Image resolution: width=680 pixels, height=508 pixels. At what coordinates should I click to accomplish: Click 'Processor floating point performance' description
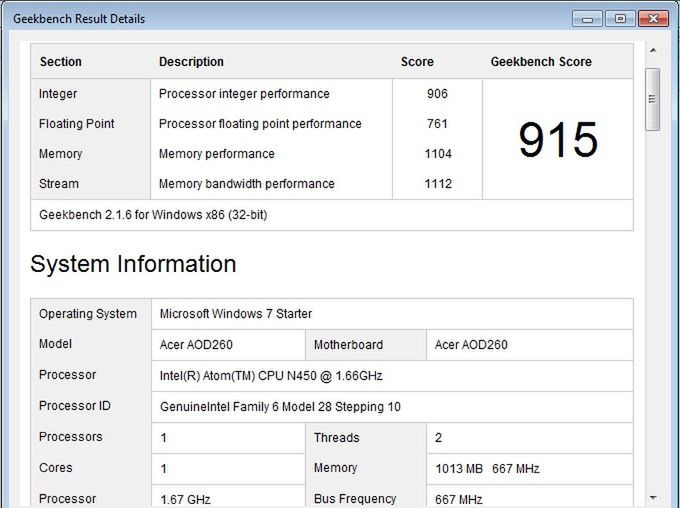260,124
